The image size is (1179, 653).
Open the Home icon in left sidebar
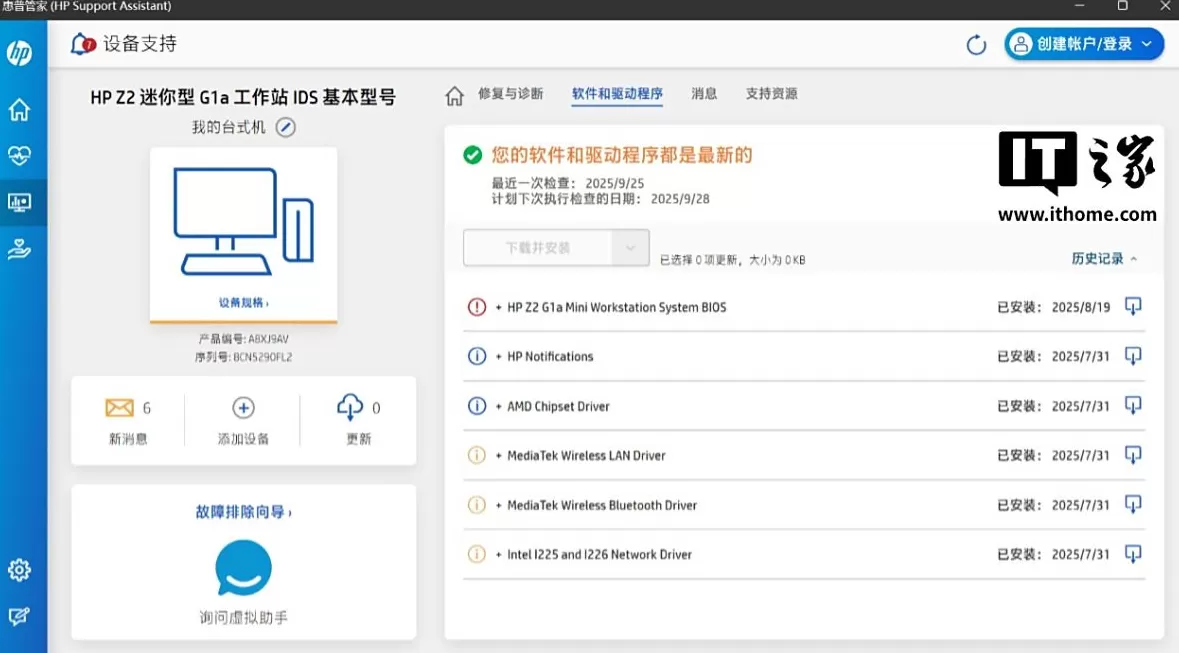point(19,110)
